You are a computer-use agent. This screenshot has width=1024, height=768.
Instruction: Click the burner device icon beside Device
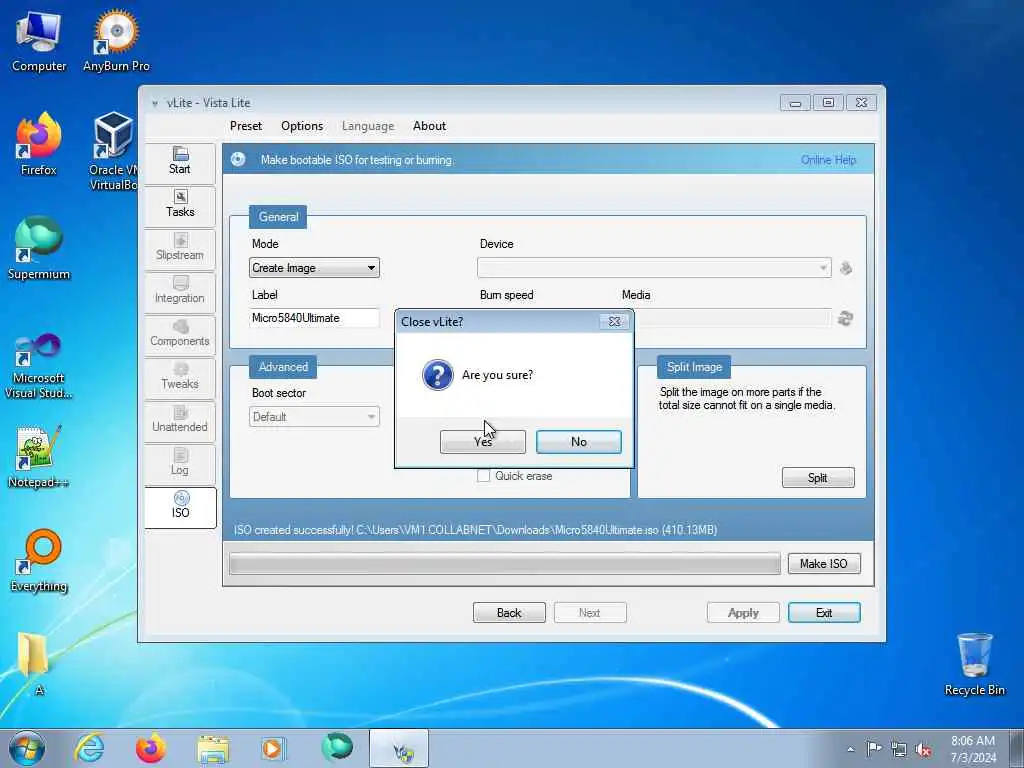846,268
